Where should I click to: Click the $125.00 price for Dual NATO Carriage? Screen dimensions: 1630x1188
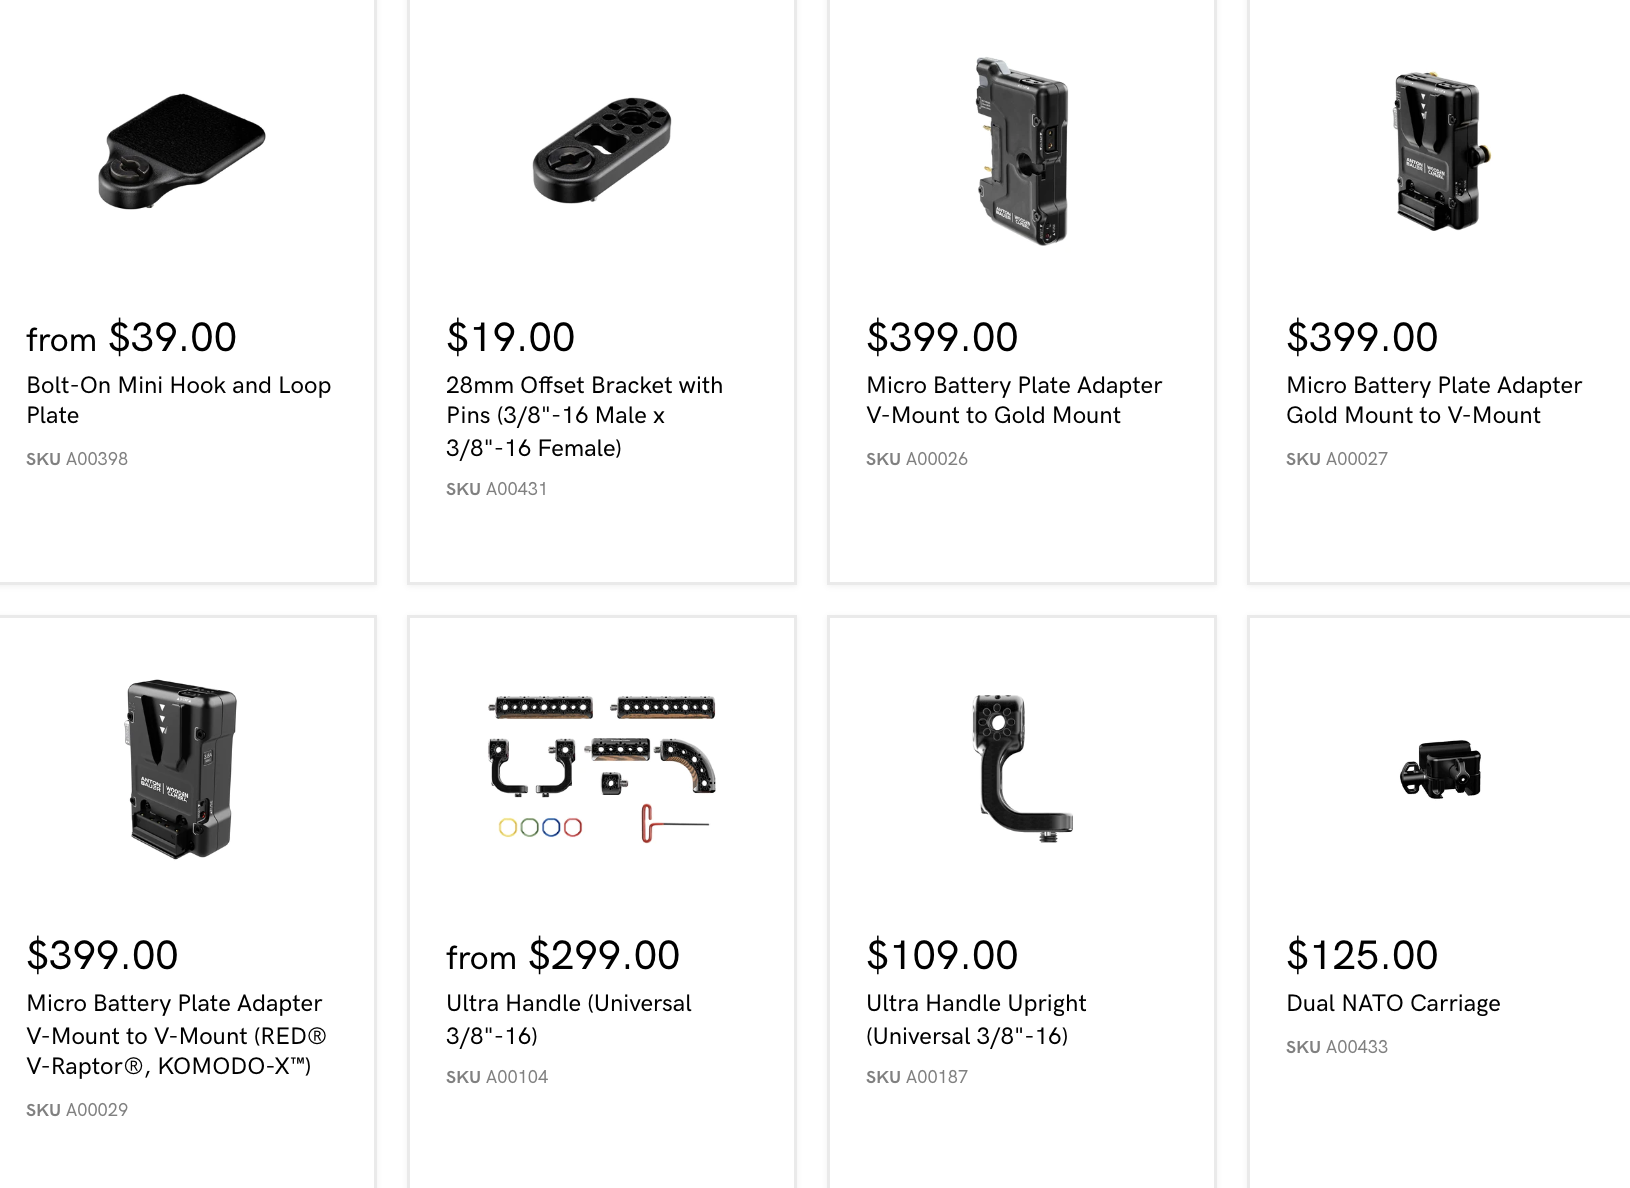point(1362,956)
